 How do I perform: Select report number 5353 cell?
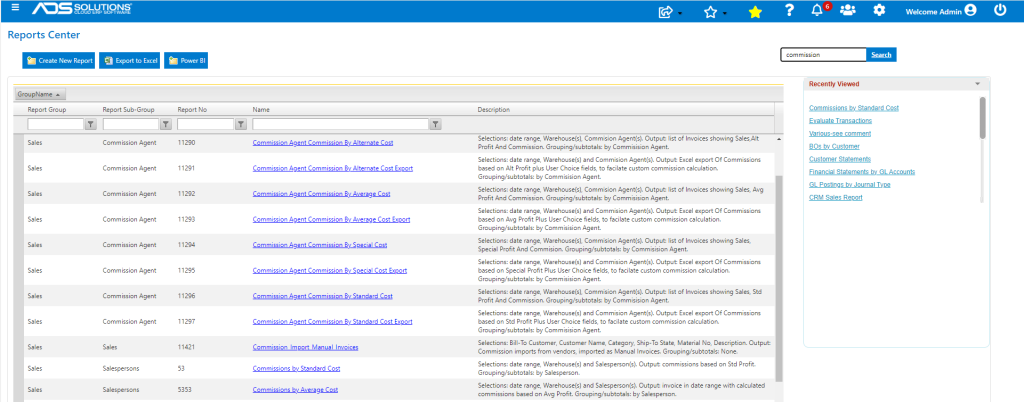(184, 390)
